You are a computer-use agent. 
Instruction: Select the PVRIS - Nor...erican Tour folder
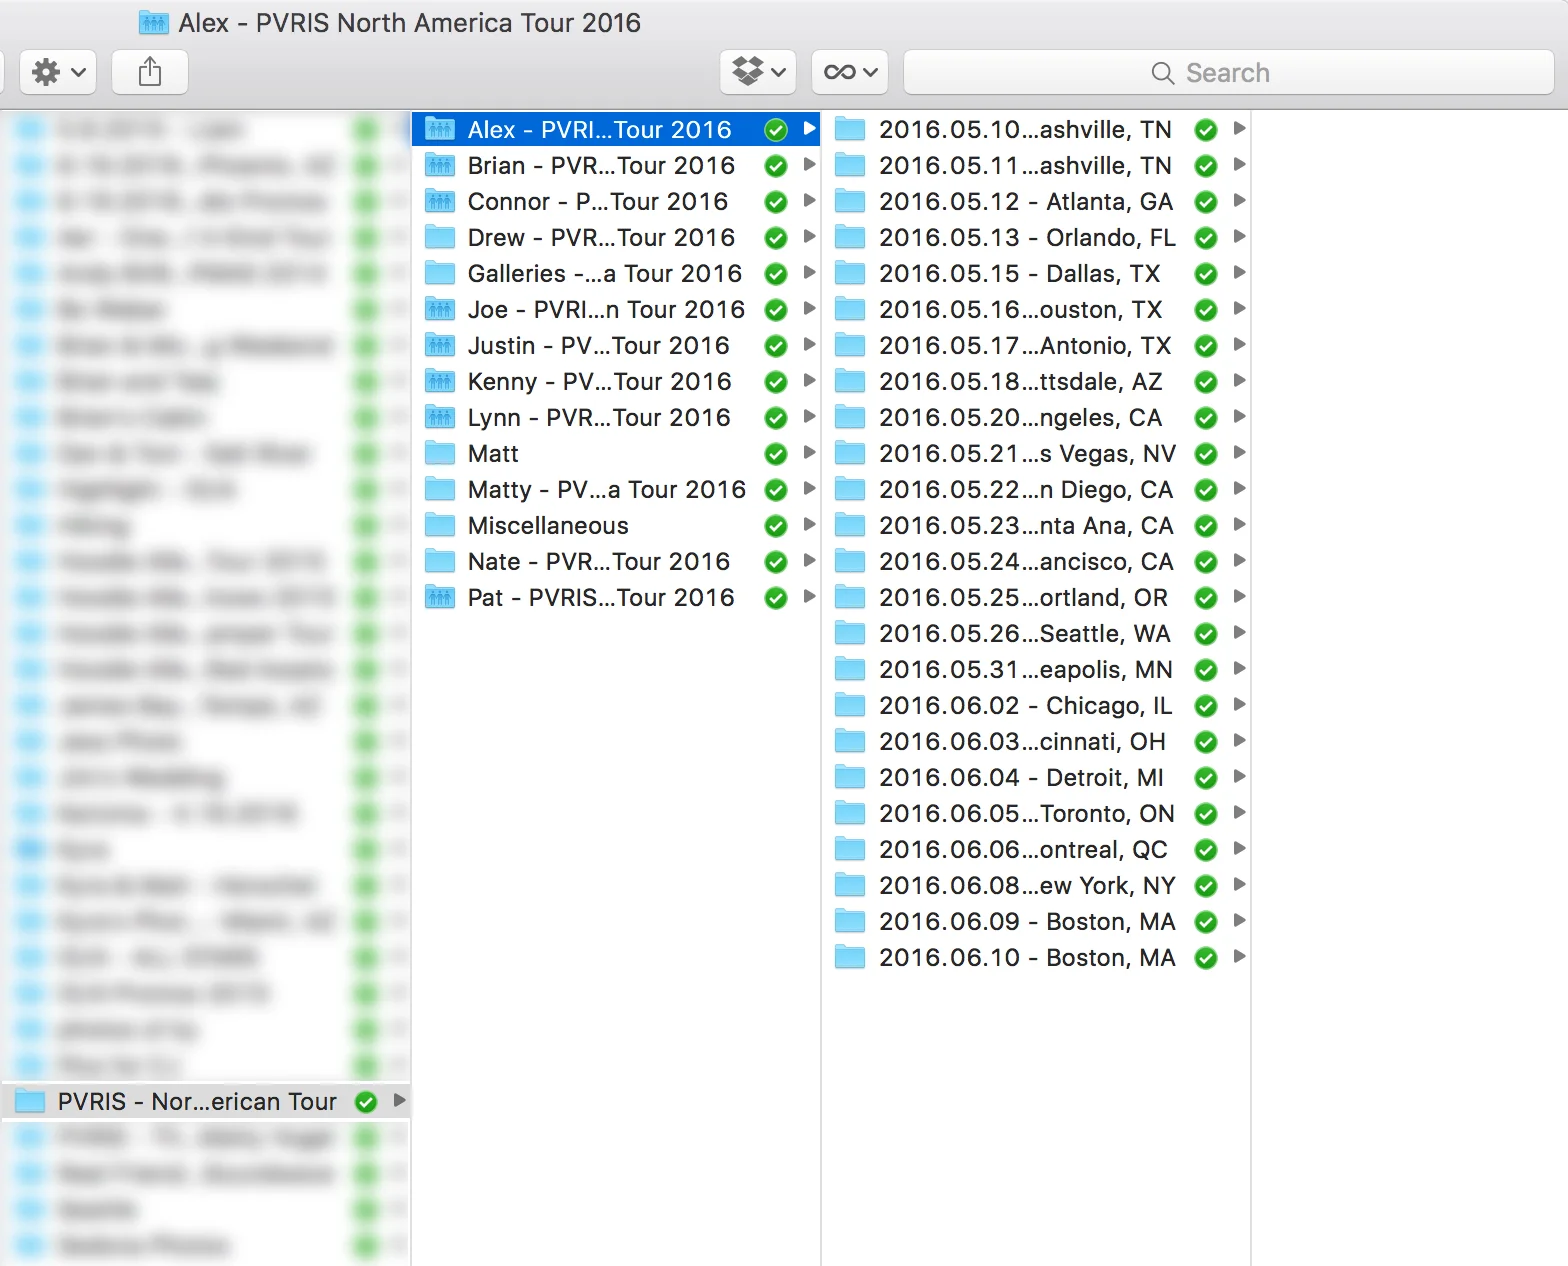[x=205, y=1101]
